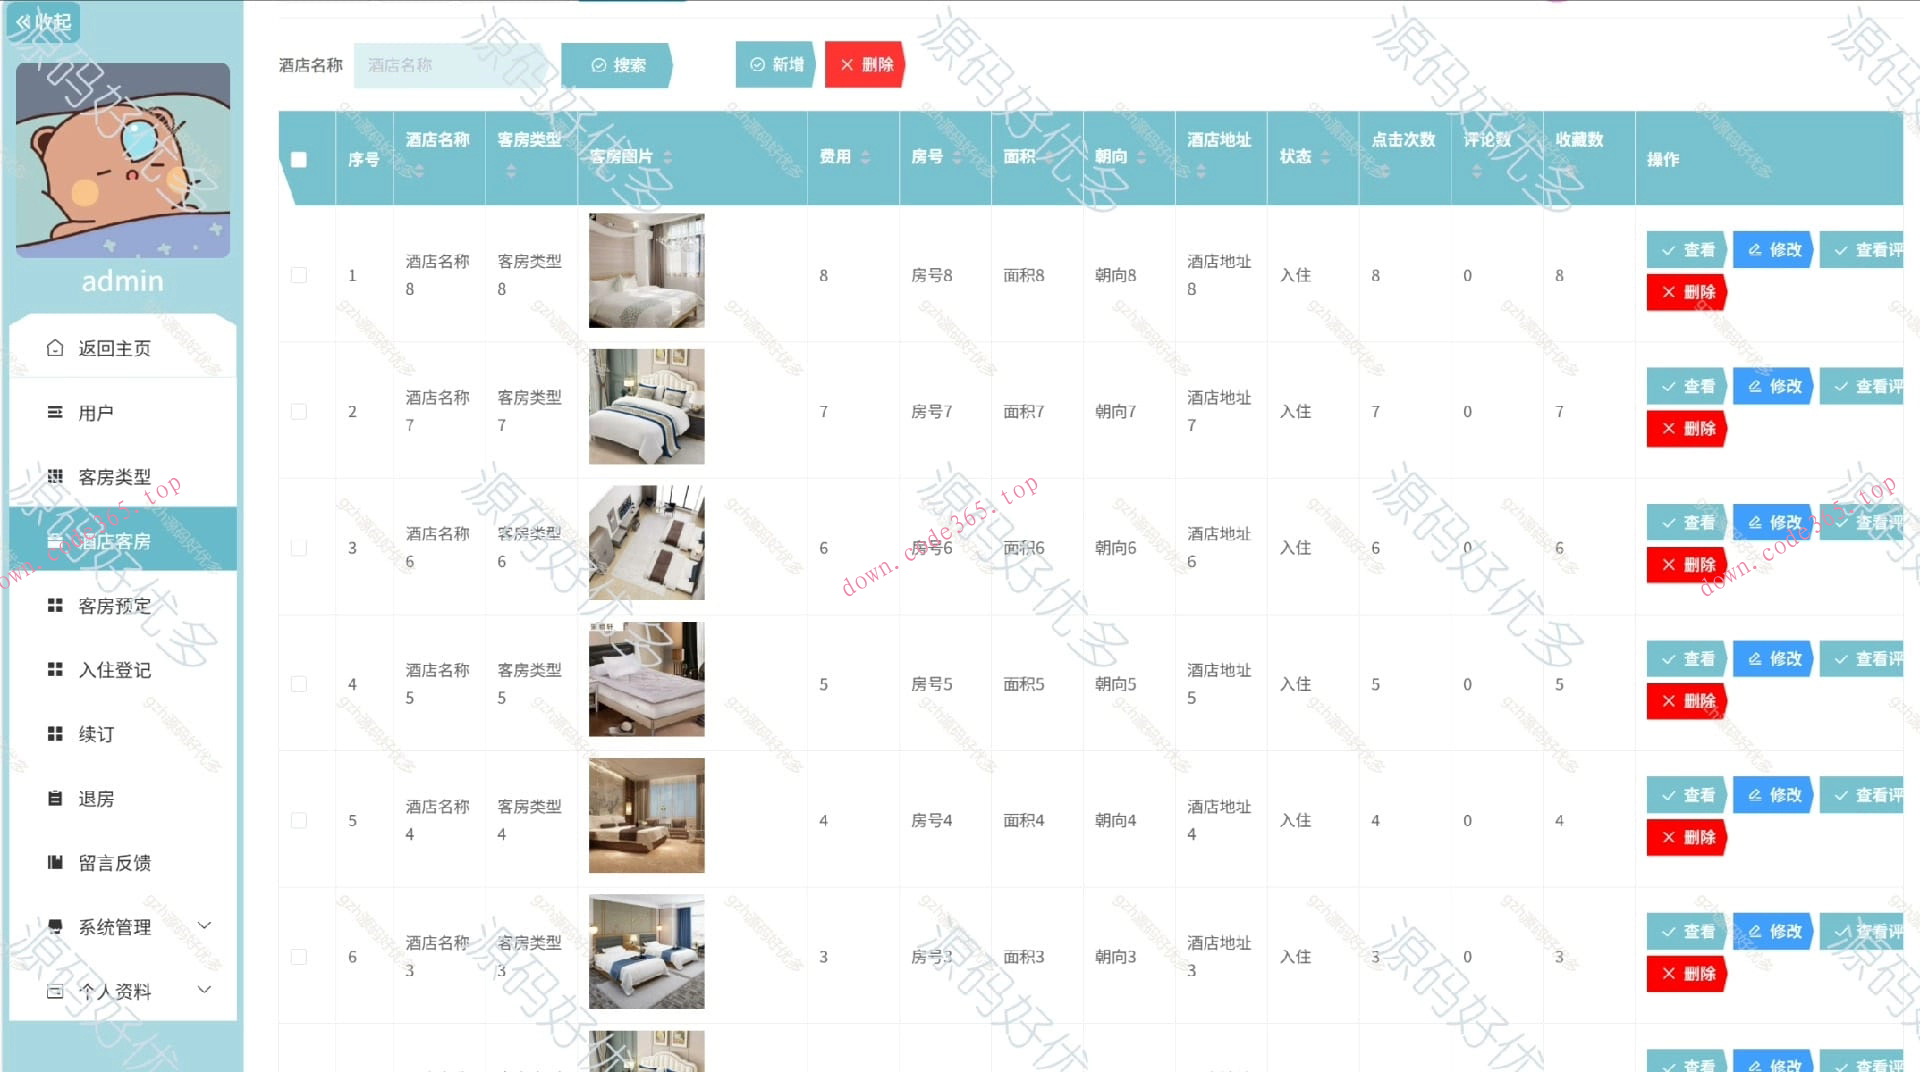Click 删除 for the 房号8 row
The width and height of the screenshot is (1920, 1072).
coord(1688,292)
